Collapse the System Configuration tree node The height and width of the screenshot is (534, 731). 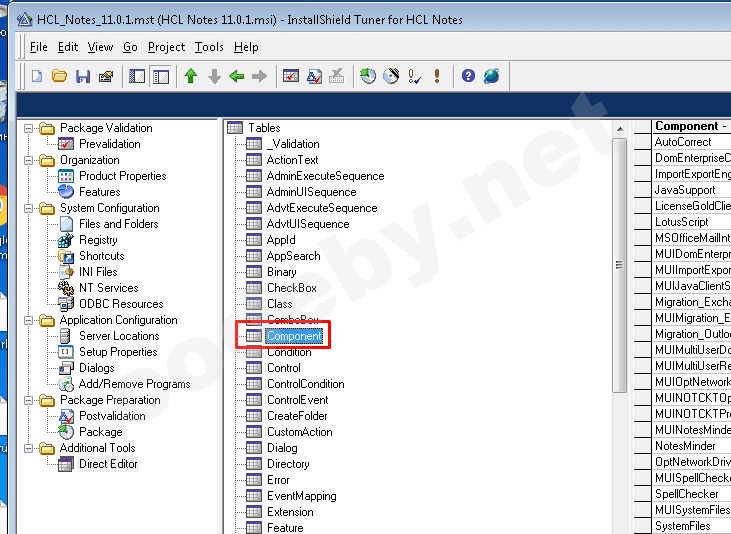(x=28, y=208)
